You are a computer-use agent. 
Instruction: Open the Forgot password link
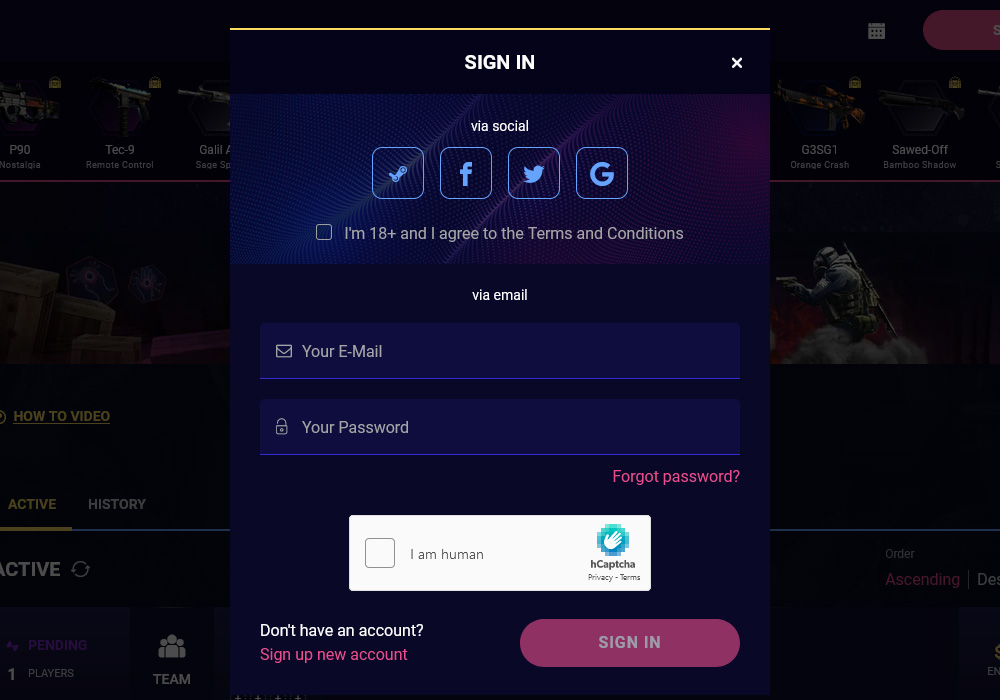pyautogui.click(x=676, y=476)
